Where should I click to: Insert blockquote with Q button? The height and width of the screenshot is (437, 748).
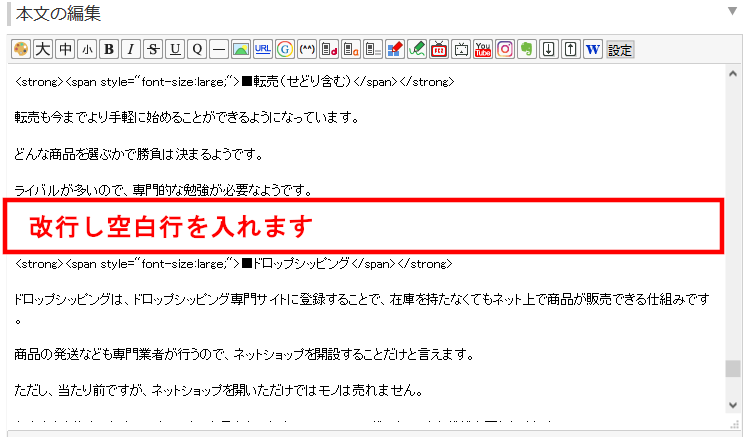click(197, 49)
